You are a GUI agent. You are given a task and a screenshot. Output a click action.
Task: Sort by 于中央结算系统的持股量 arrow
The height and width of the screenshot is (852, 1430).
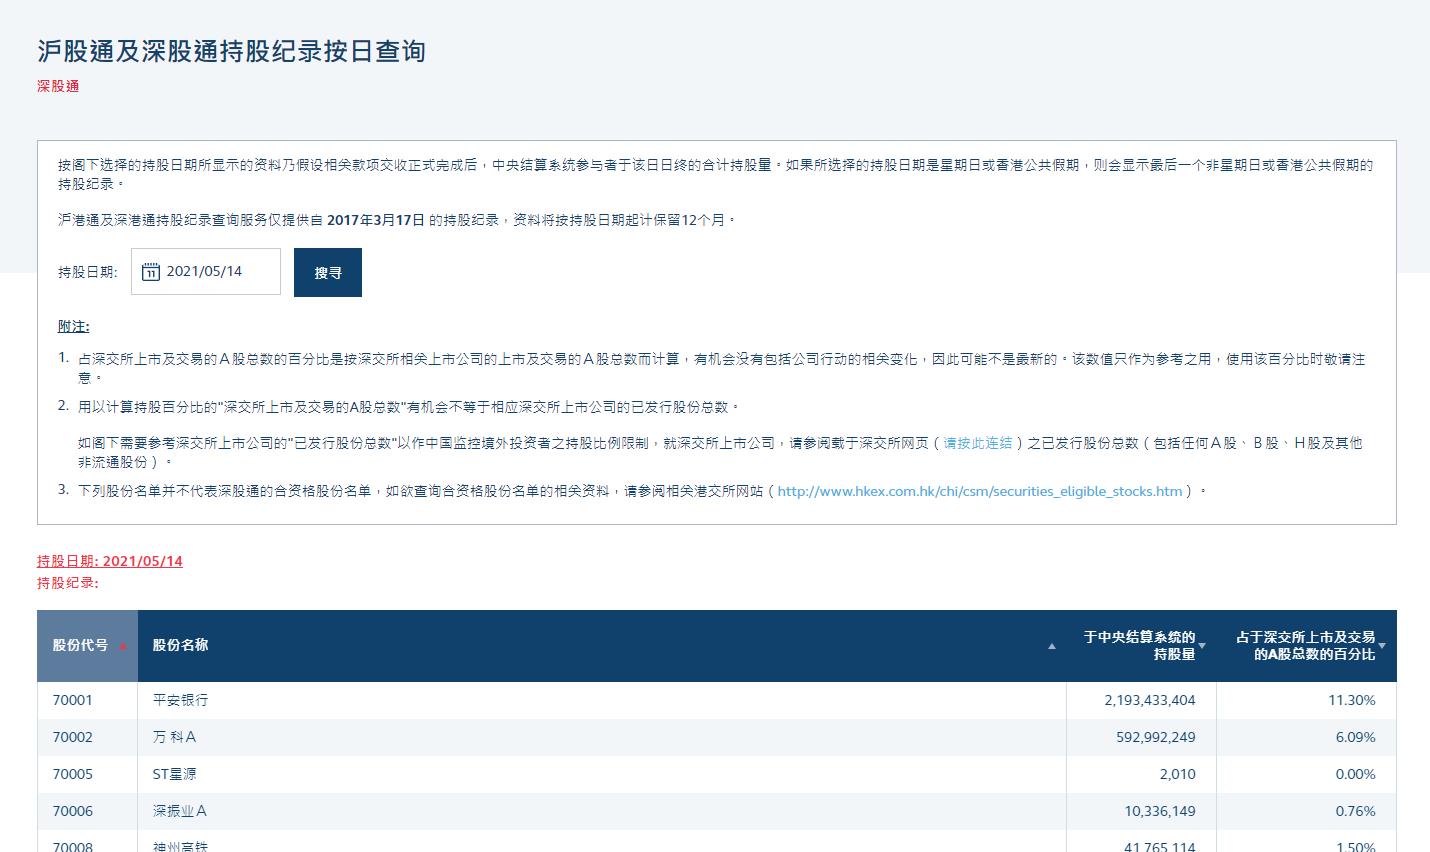1202,646
